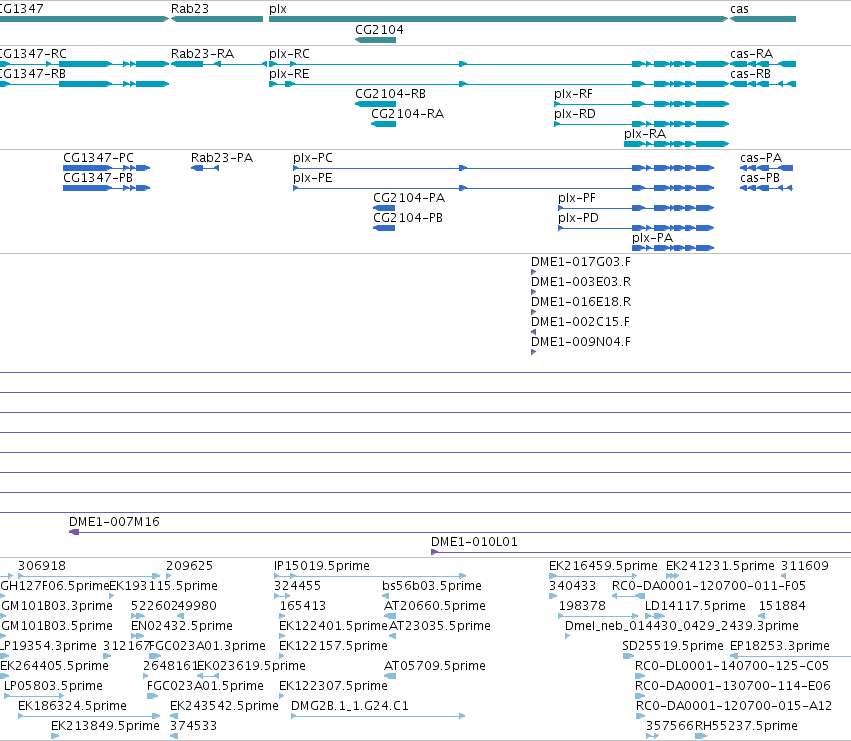This screenshot has height=741, width=851.
Task: Click the cas gene label
Action: pyautogui.click(x=739, y=9)
